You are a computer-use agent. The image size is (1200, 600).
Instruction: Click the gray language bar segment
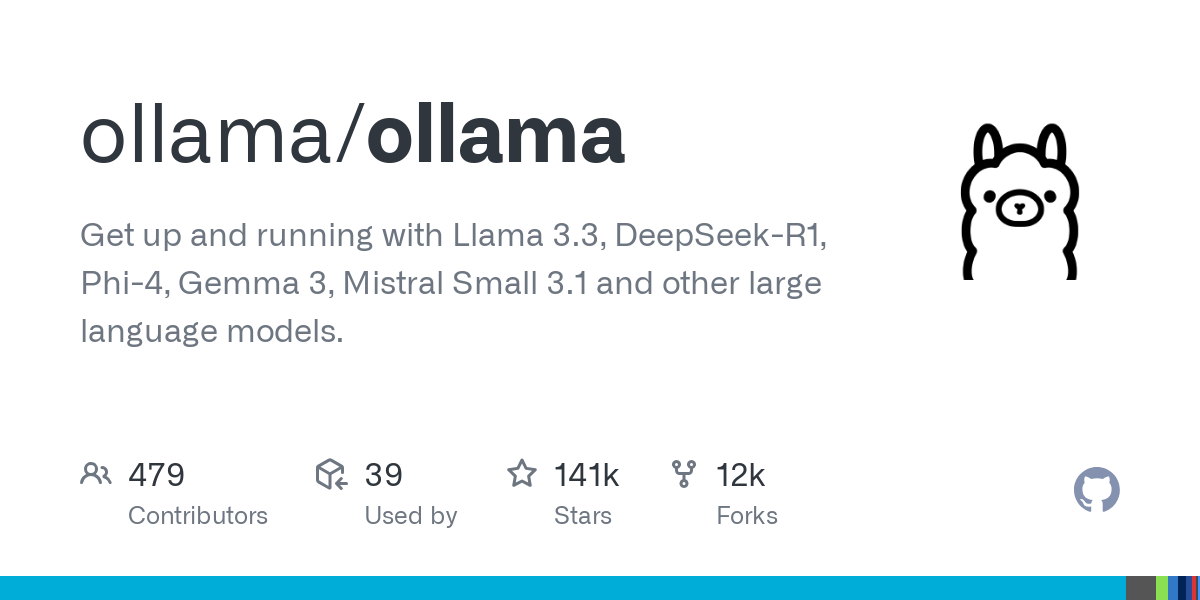coord(1141,588)
